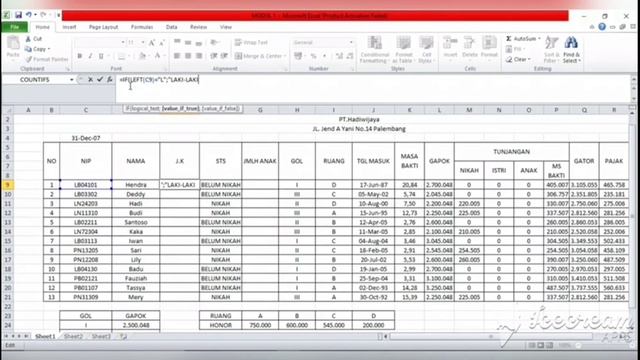Open Sort & Filter menu
The image size is (640, 360).
551,50
